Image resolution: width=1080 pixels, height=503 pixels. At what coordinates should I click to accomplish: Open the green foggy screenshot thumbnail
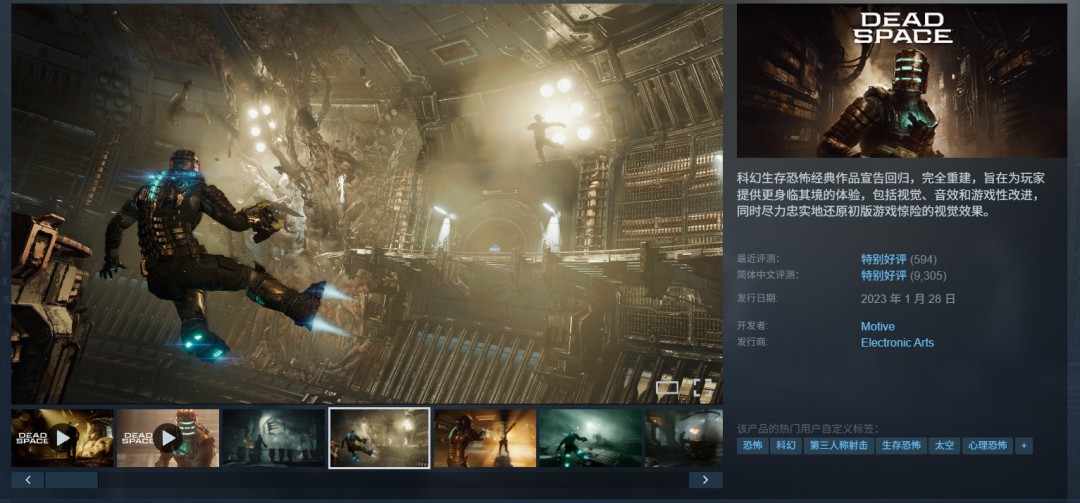590,437
